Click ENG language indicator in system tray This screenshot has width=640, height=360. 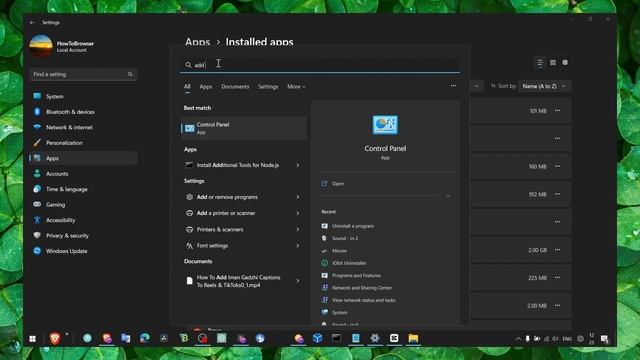pyautogui.click(x=567, y=339)
